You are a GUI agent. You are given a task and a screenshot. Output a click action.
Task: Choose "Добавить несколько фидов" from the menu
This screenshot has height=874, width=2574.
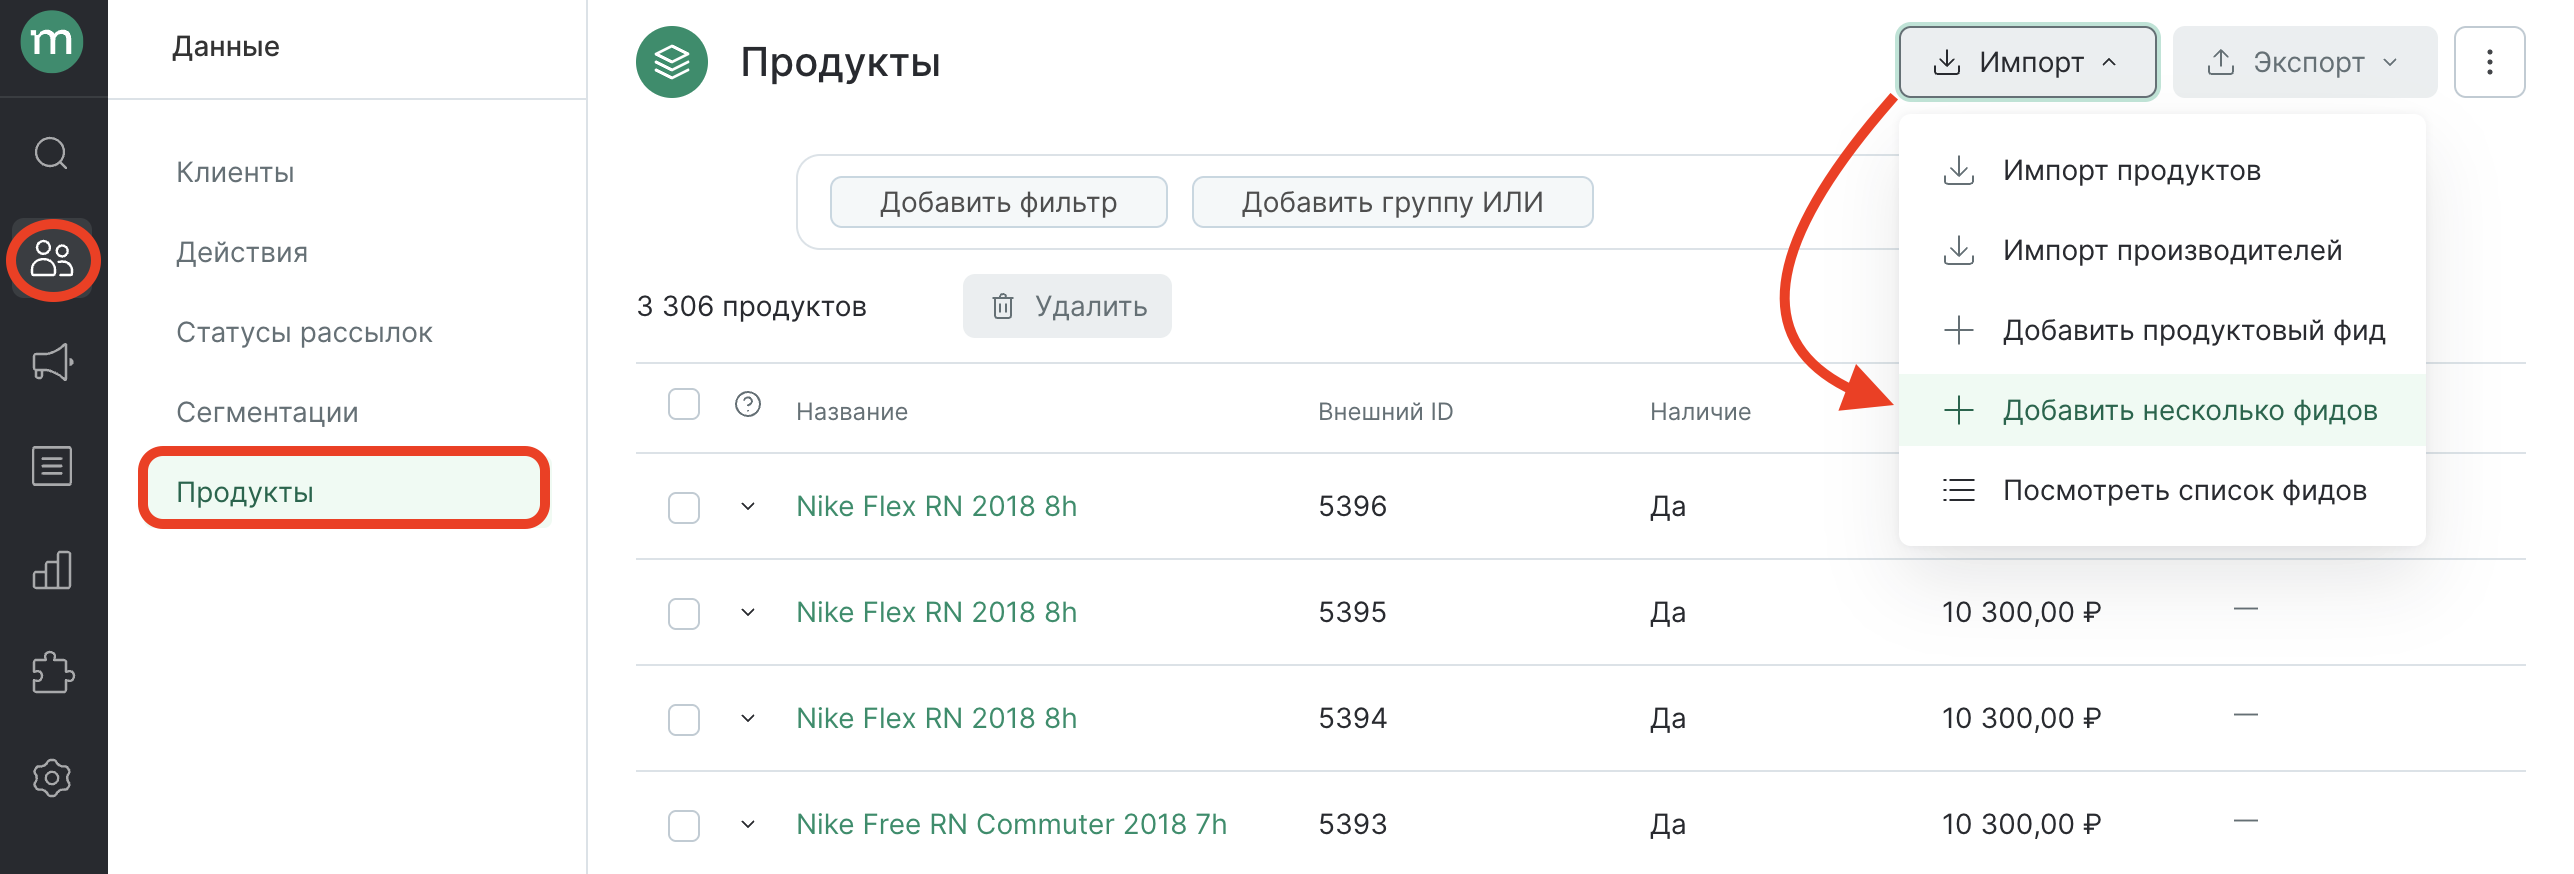coord(2188,411)
